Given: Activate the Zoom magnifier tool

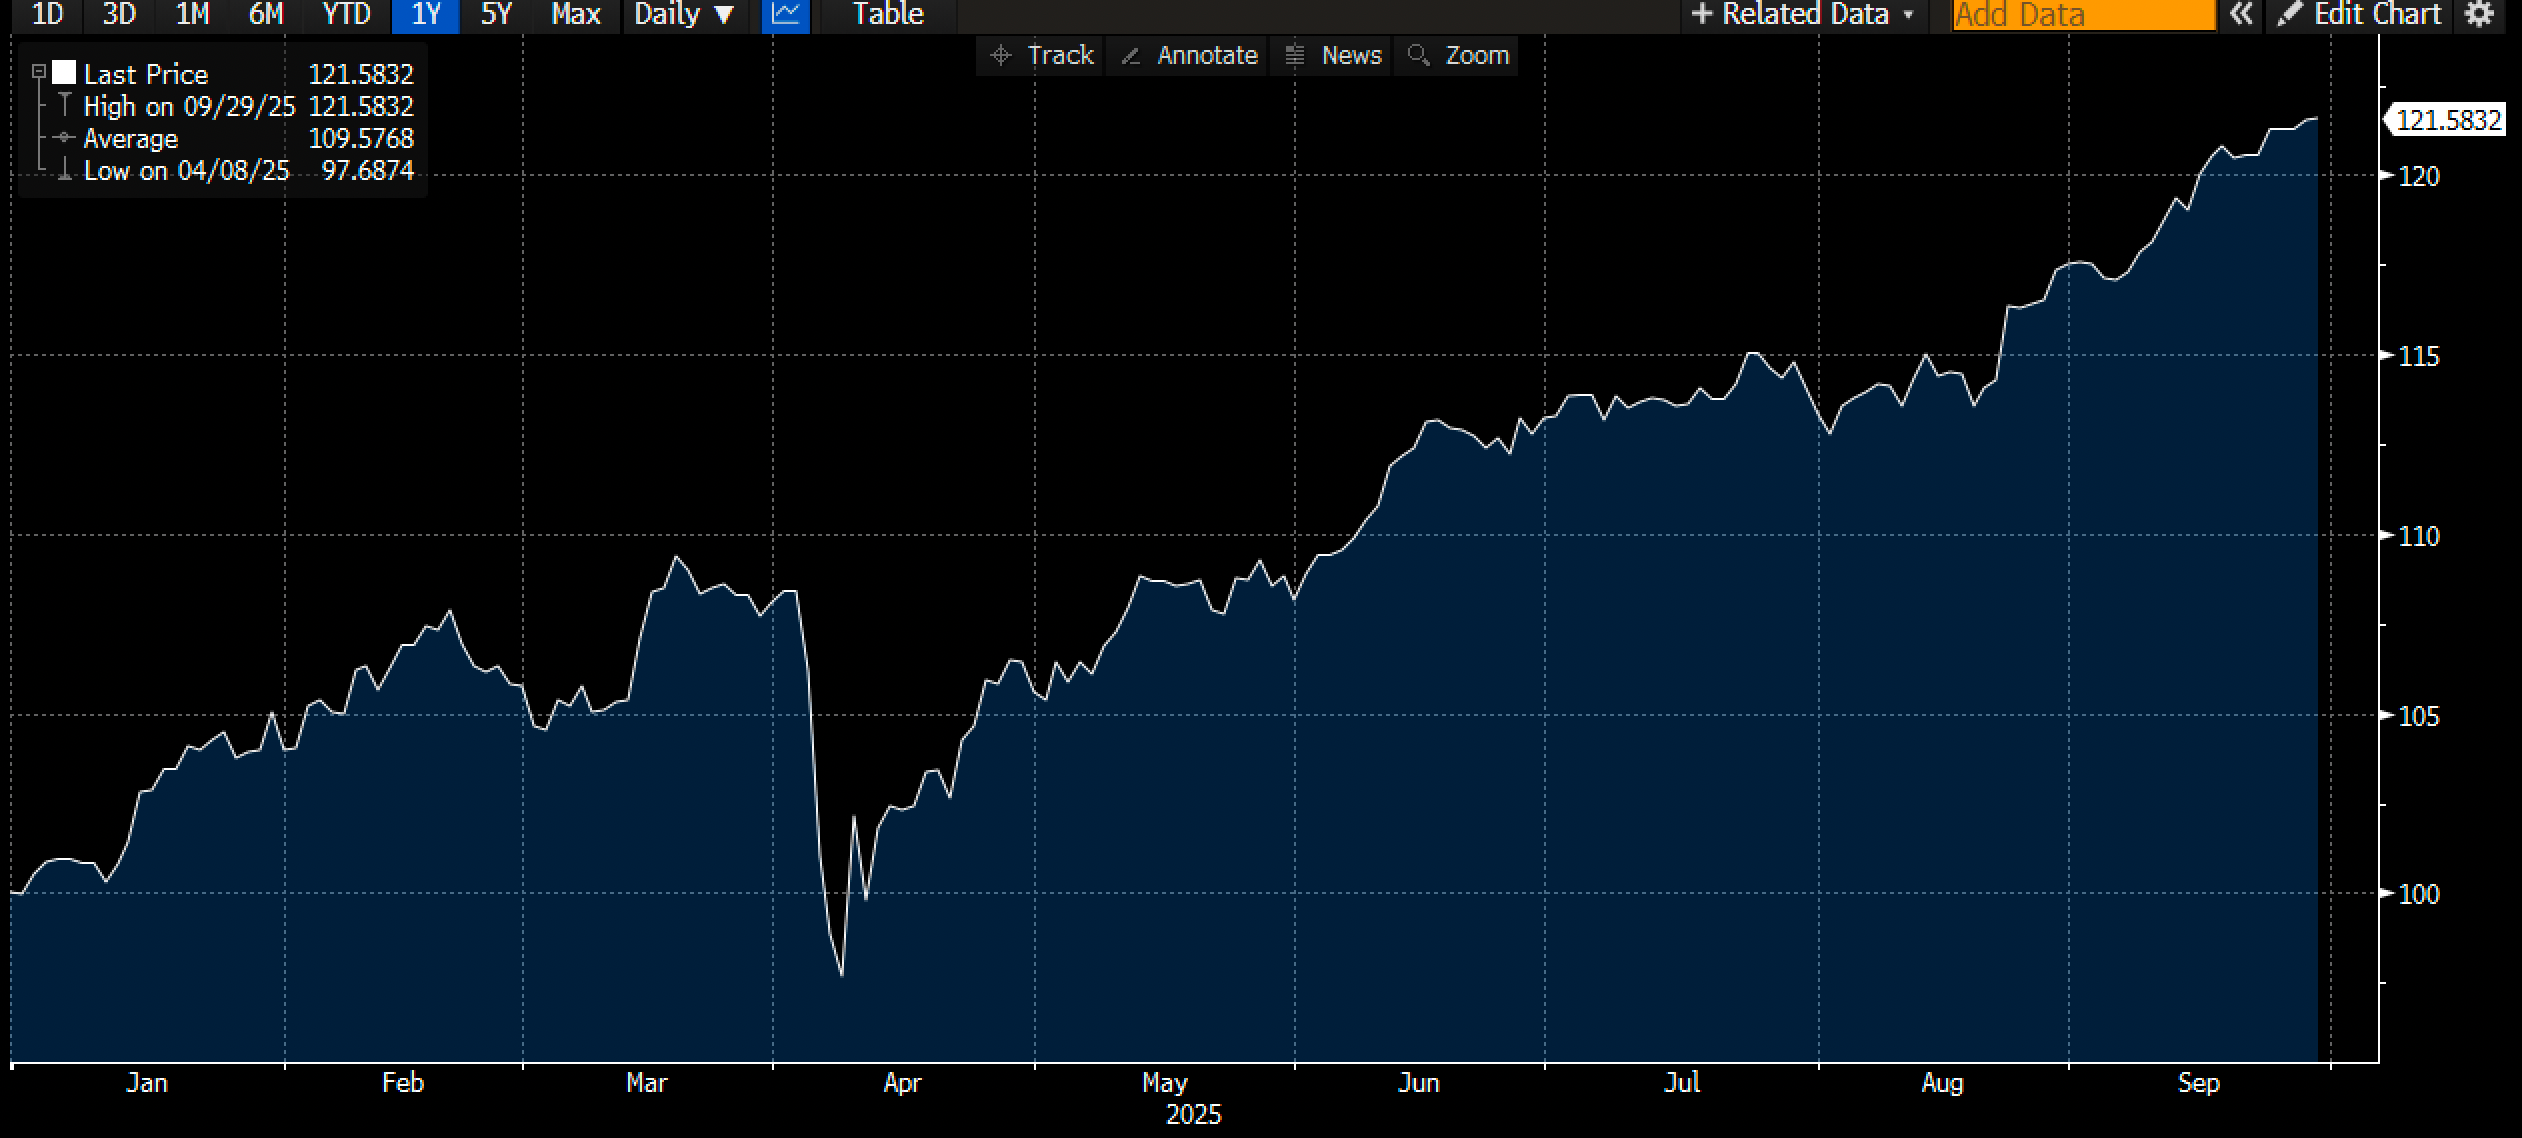Looking at the screenshot, I should (x=1457, y=55).
